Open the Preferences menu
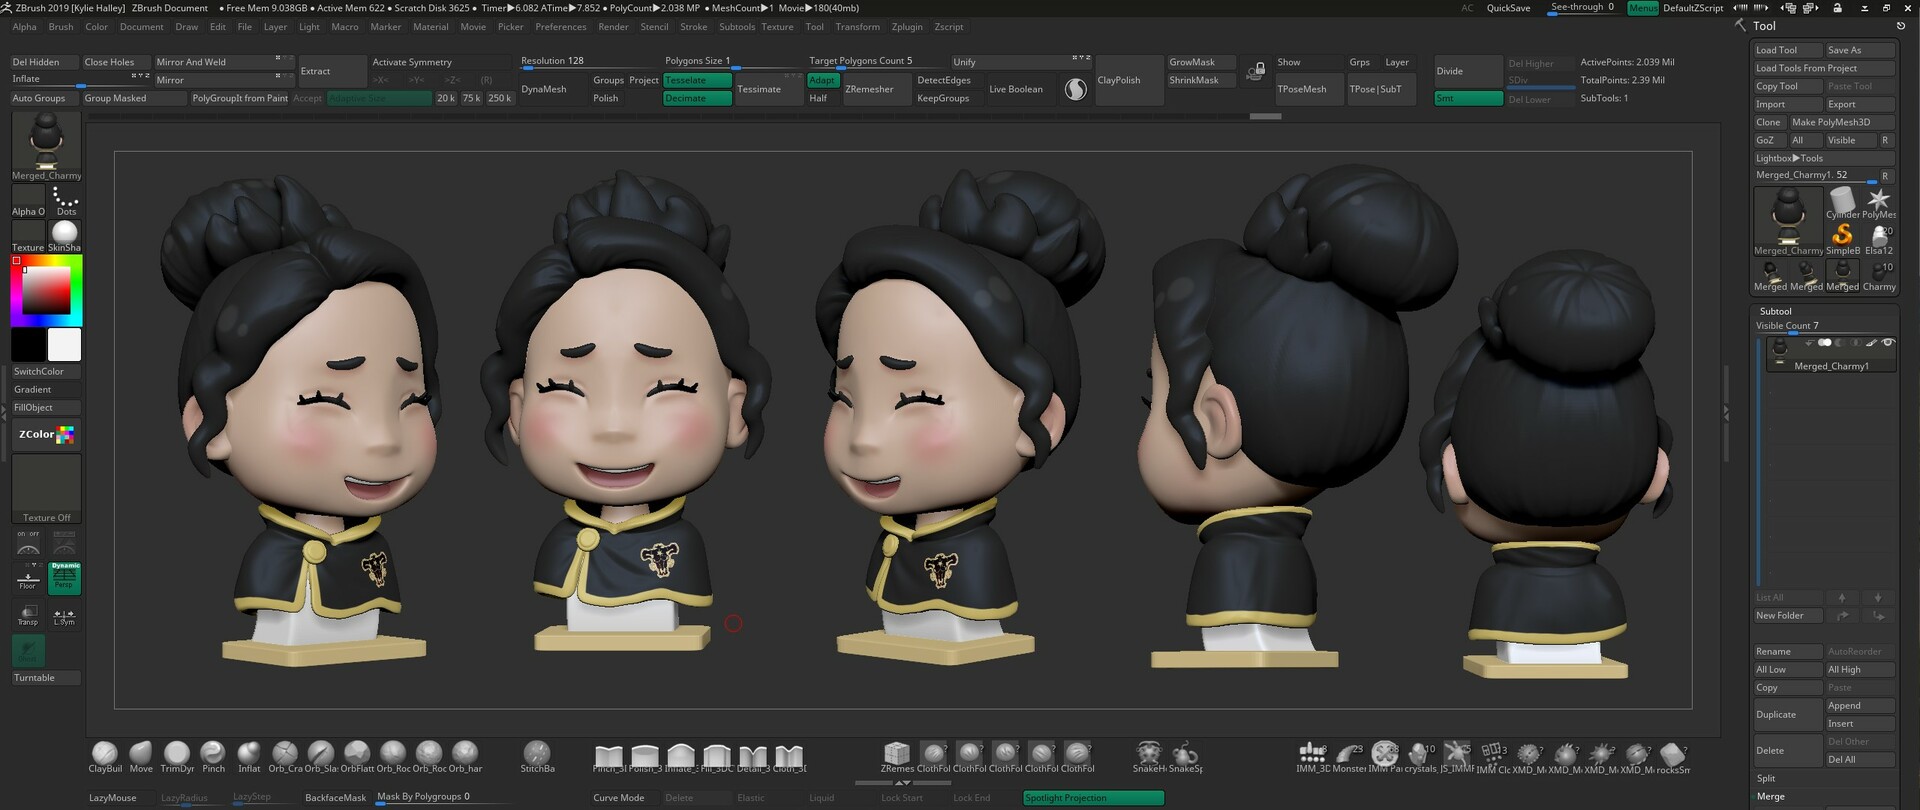The height and width of the screenshot is (810, 1920). (x=561, y=27)
